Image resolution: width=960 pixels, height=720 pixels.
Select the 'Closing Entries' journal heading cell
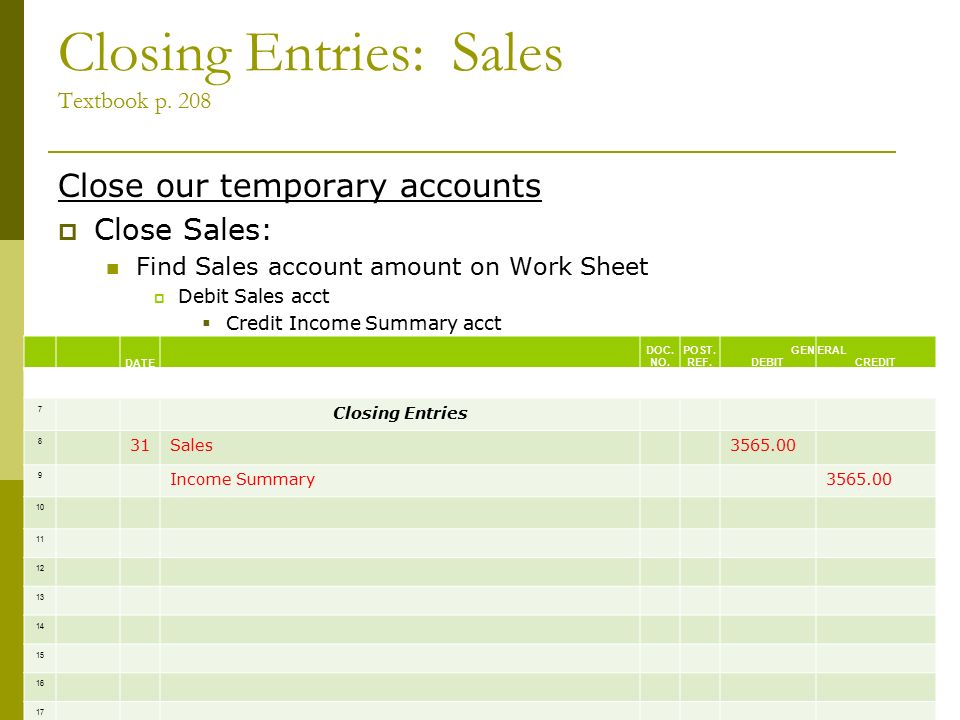[400, 414]
